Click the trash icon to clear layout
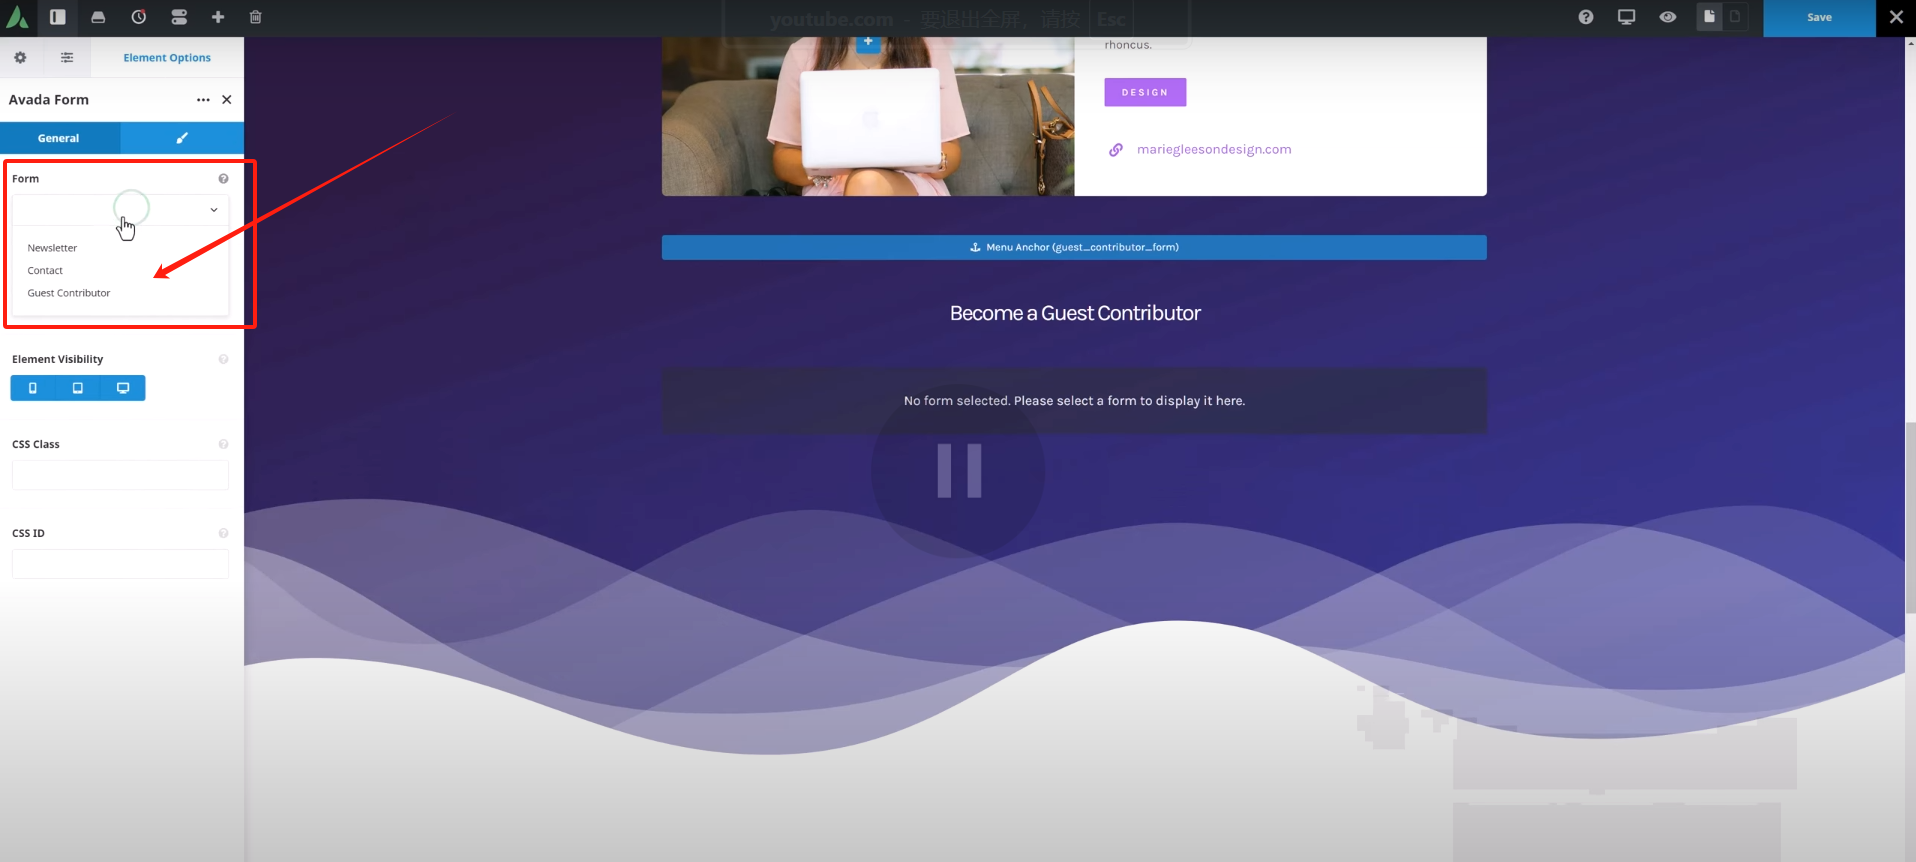This screenshot has height=862, width=1916. (256, 17)
